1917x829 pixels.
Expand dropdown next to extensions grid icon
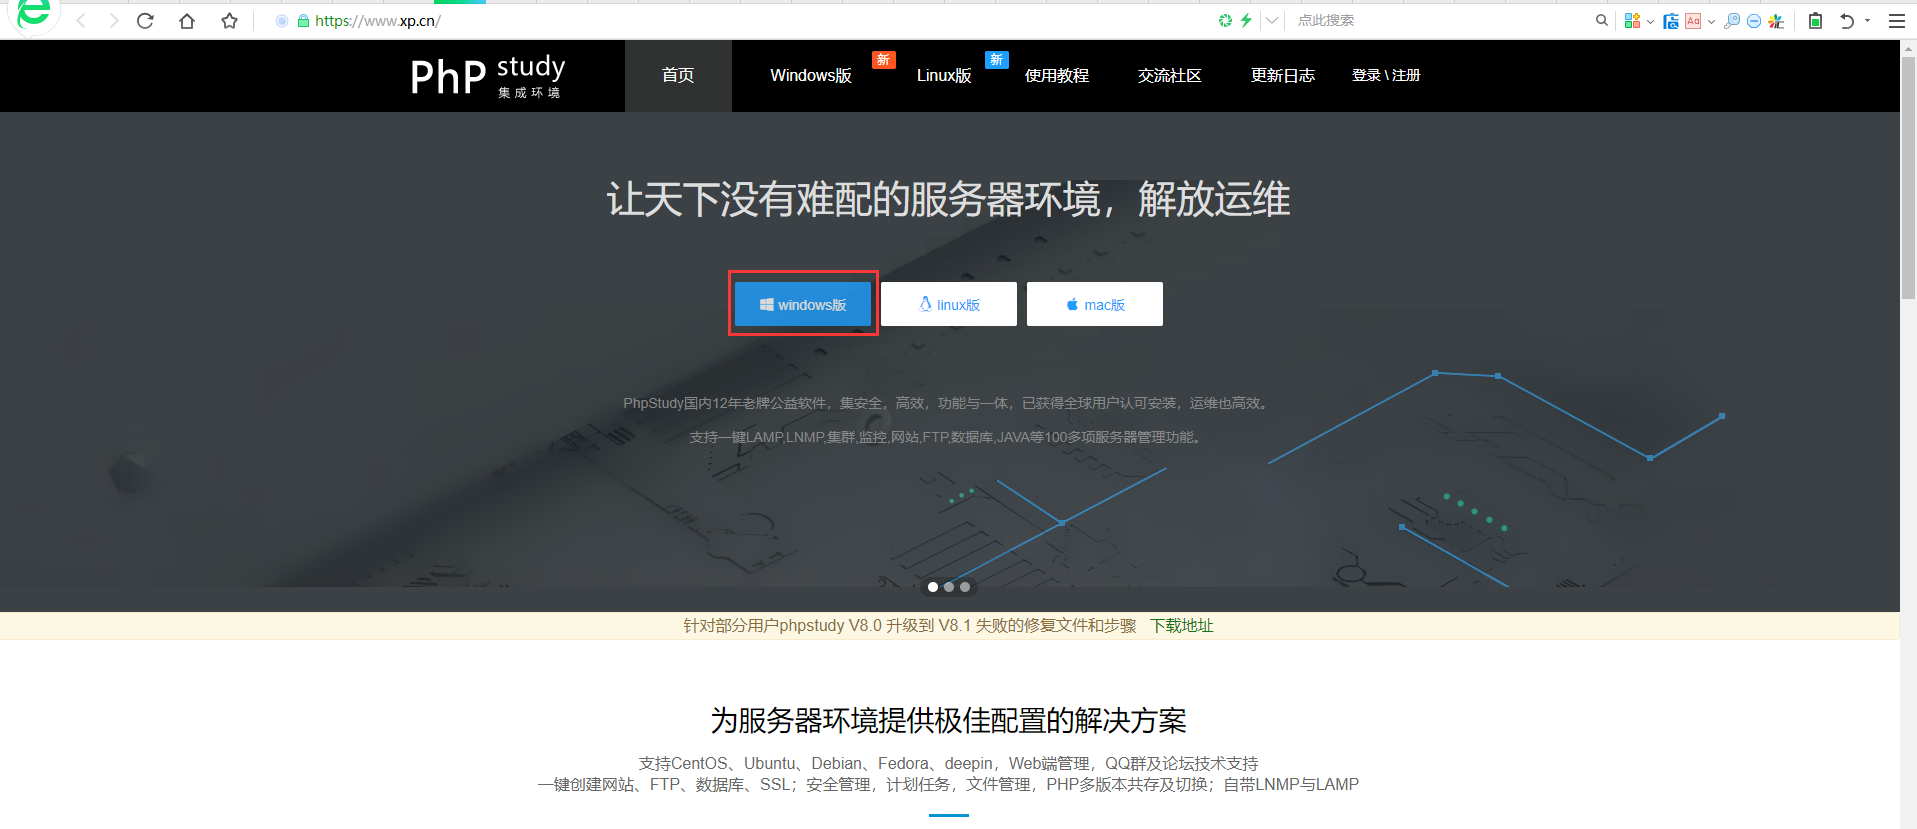1650,21
